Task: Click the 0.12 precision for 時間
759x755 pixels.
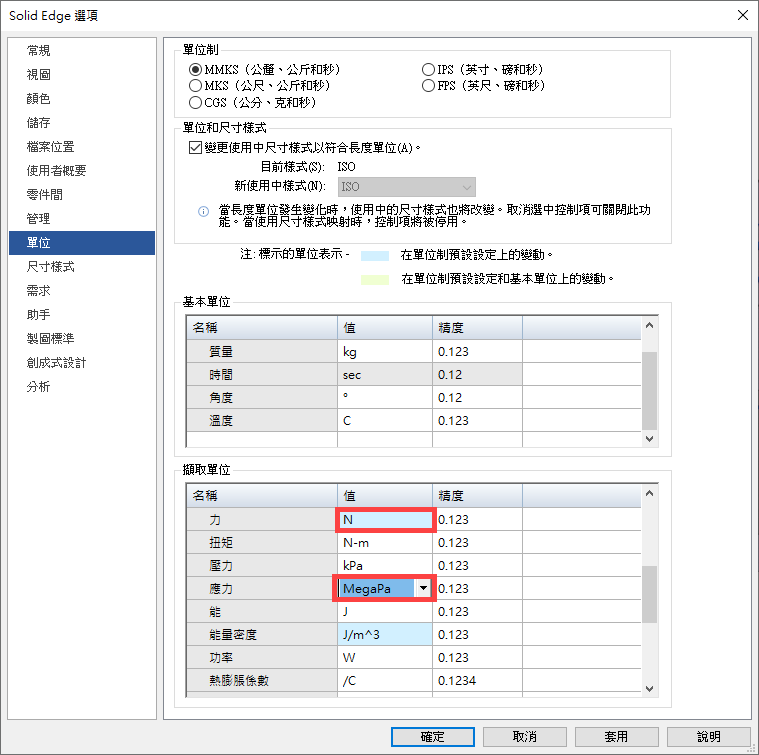Action: coord(477,375)
